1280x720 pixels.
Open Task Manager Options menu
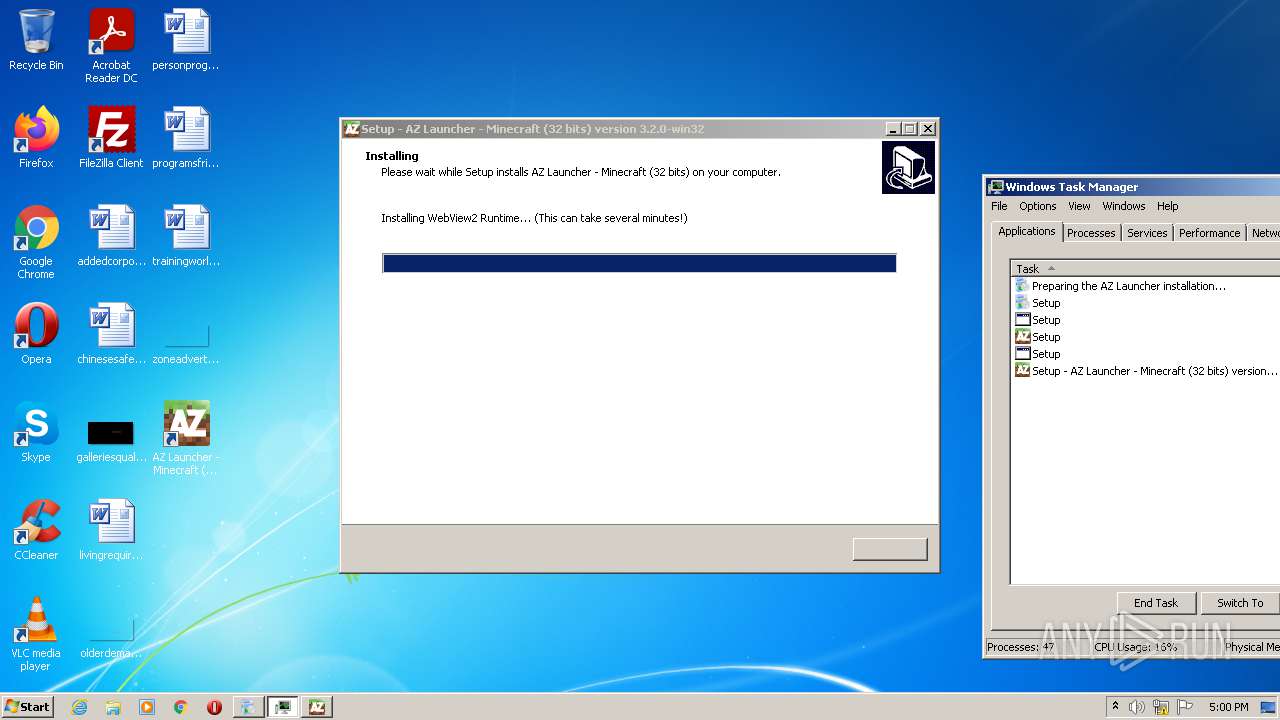[1037, 206]
